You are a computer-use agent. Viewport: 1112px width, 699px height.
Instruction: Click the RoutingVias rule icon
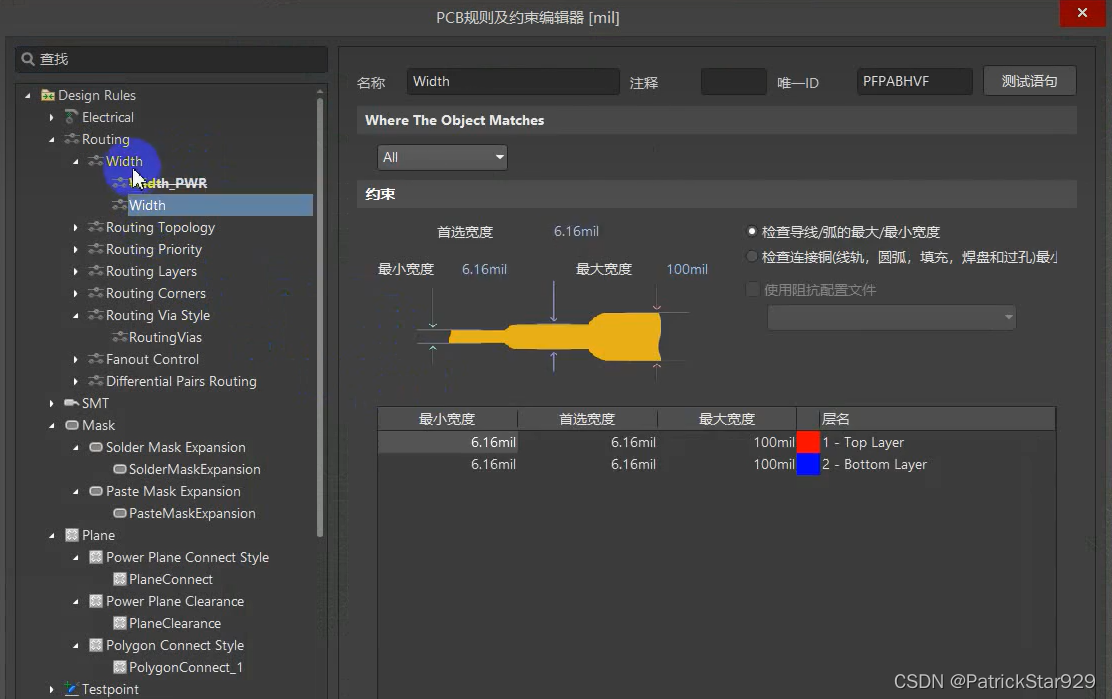point(119,337)
